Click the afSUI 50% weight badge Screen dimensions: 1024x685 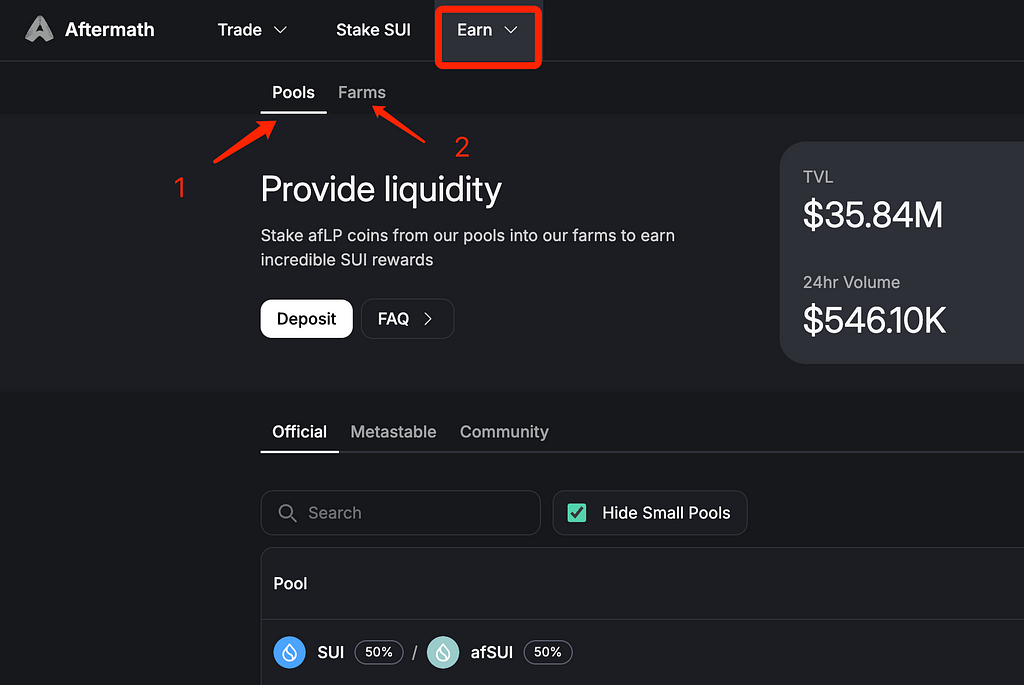pos(548,652)
